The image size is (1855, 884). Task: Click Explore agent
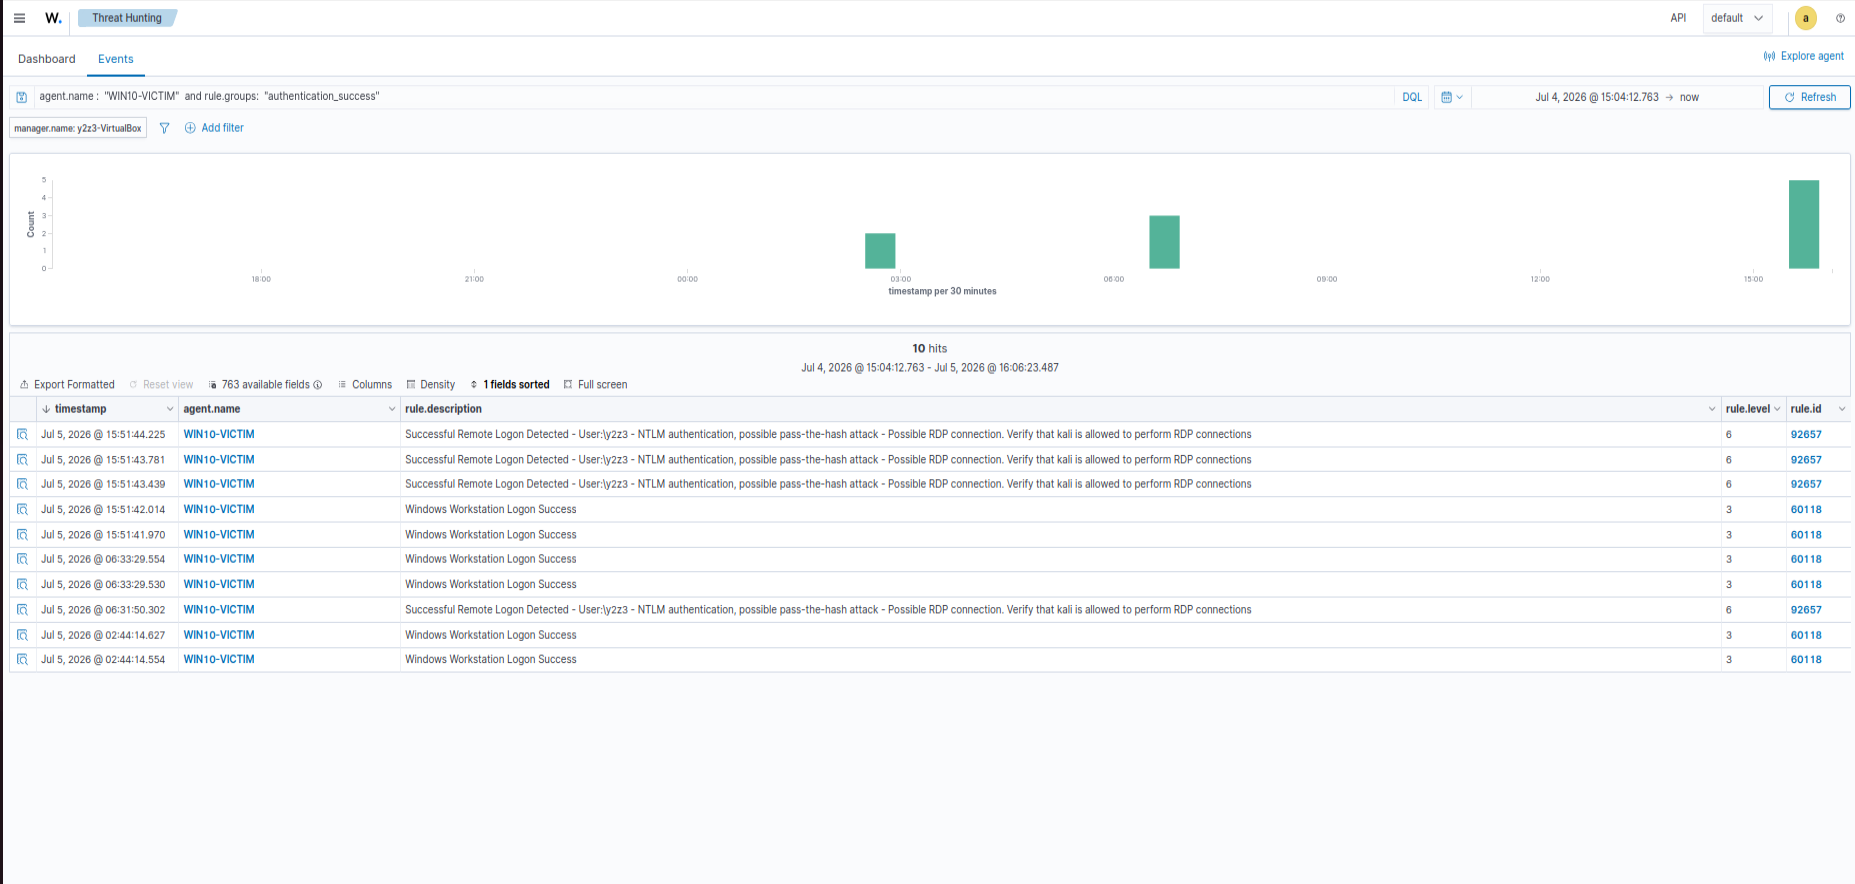(x=1804, y=56)
